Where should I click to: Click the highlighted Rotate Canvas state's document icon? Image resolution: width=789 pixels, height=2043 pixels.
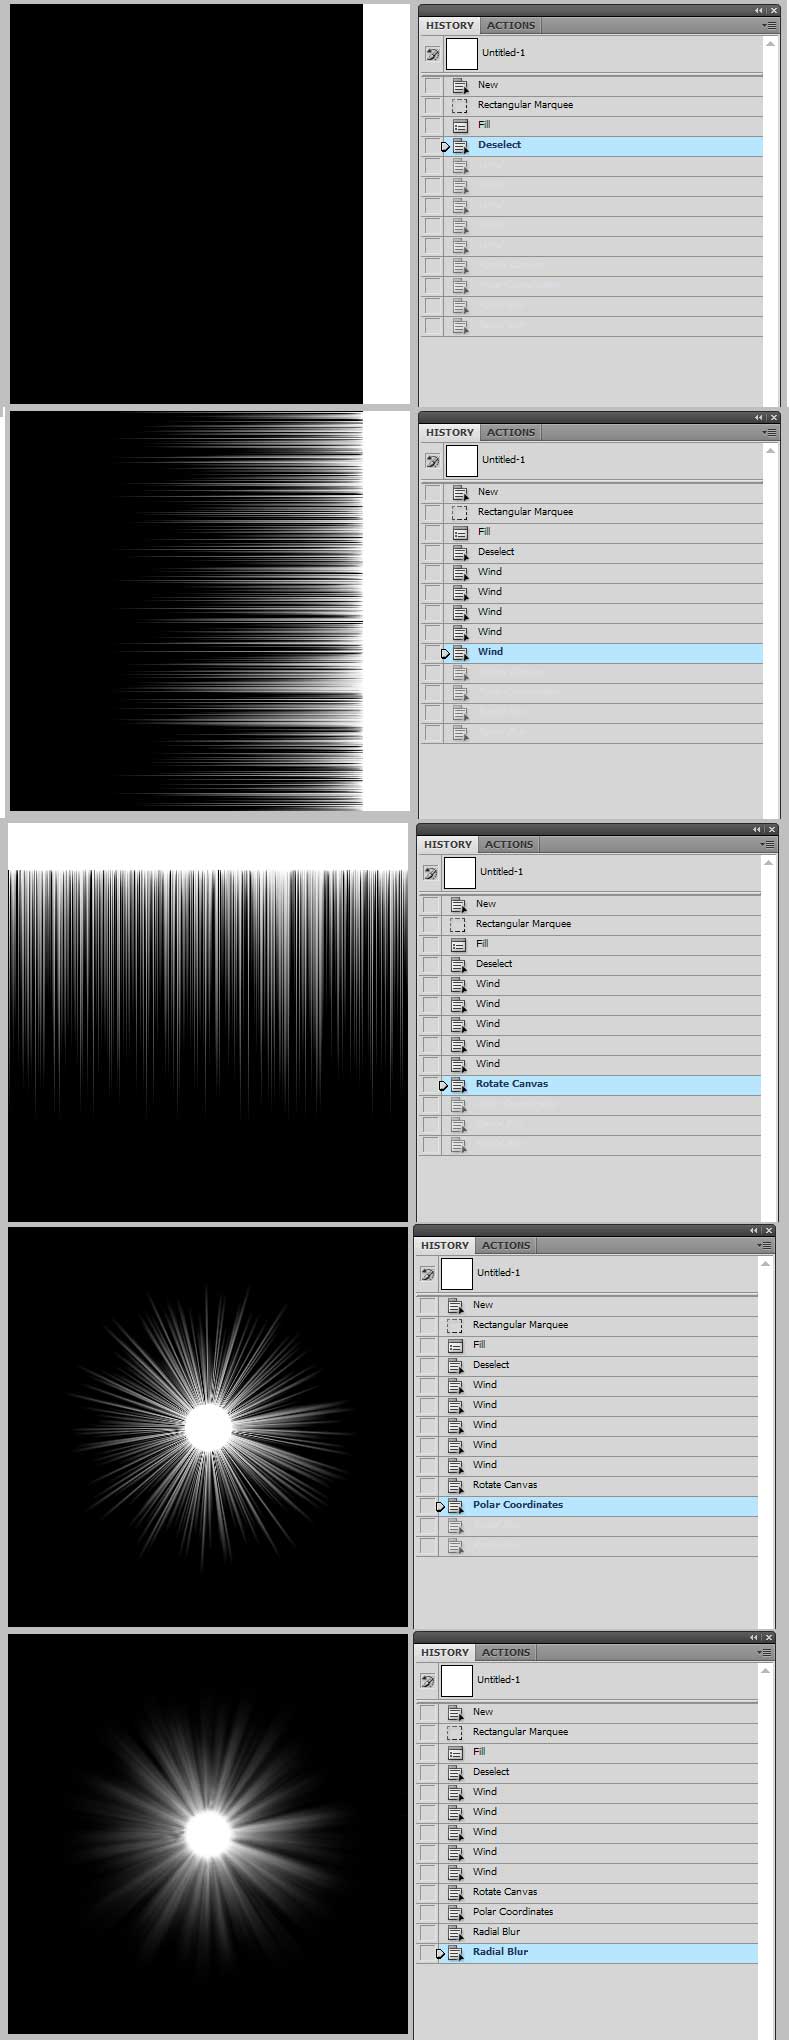[x=458, y=1084]
